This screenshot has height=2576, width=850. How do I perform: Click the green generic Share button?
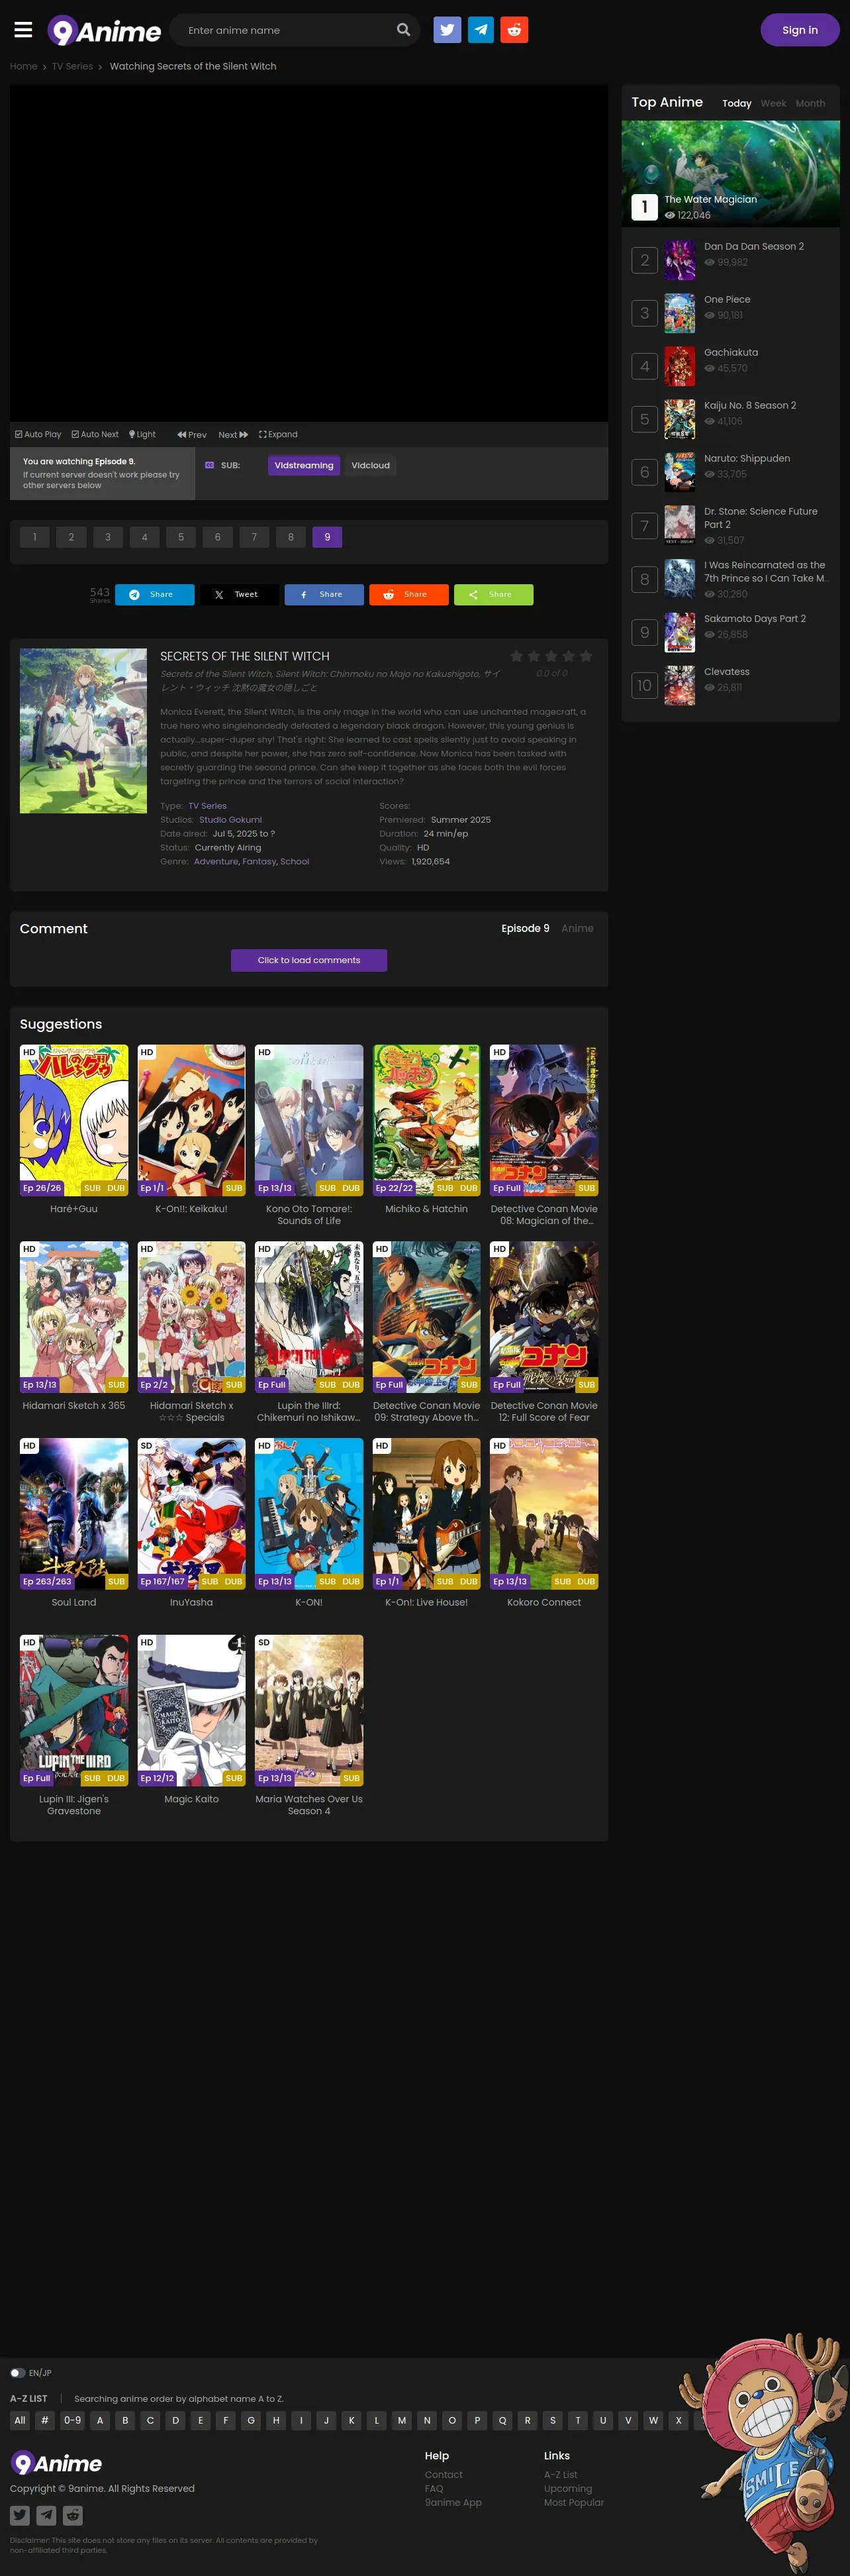pos(493,594)
